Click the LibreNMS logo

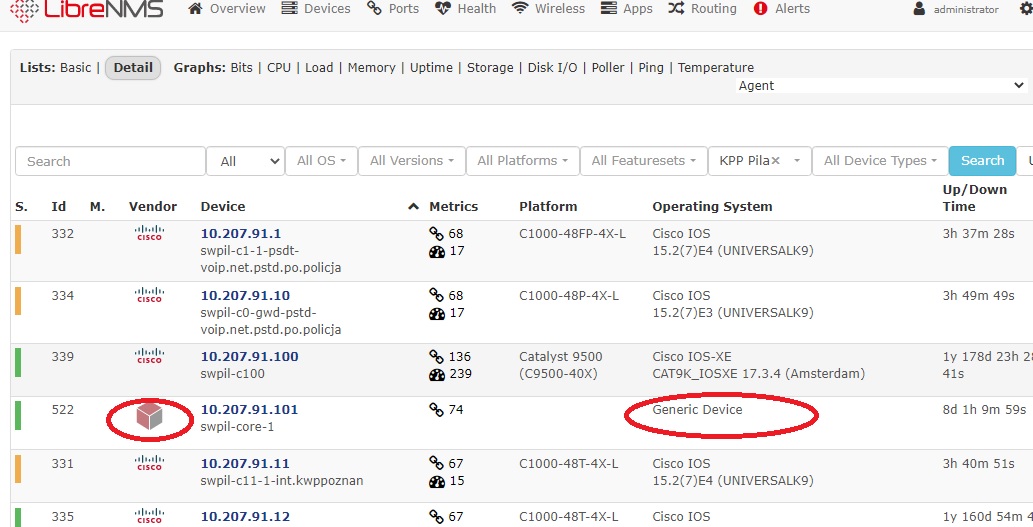coord(86,9)
